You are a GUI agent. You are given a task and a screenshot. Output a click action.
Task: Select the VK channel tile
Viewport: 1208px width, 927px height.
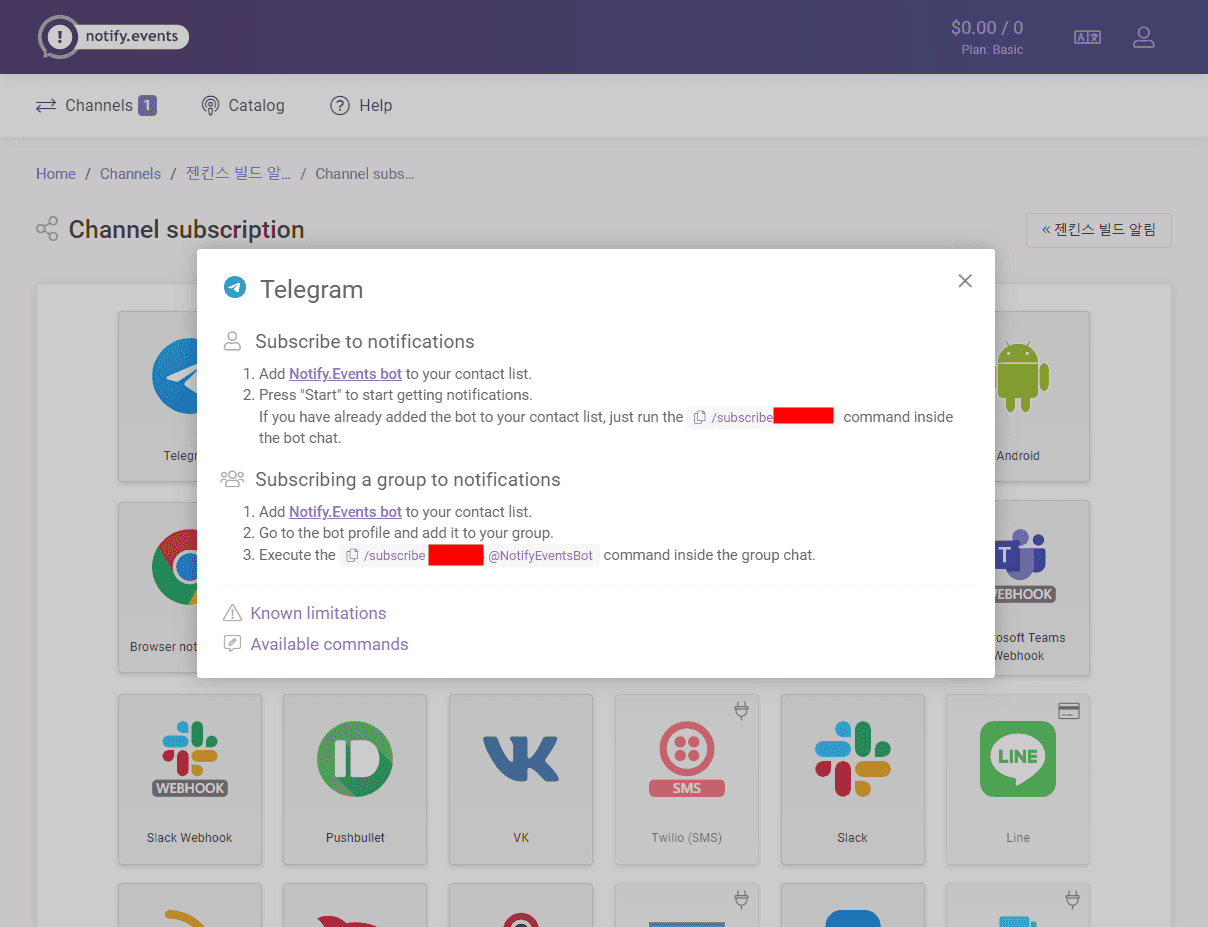tap(521, 779)
